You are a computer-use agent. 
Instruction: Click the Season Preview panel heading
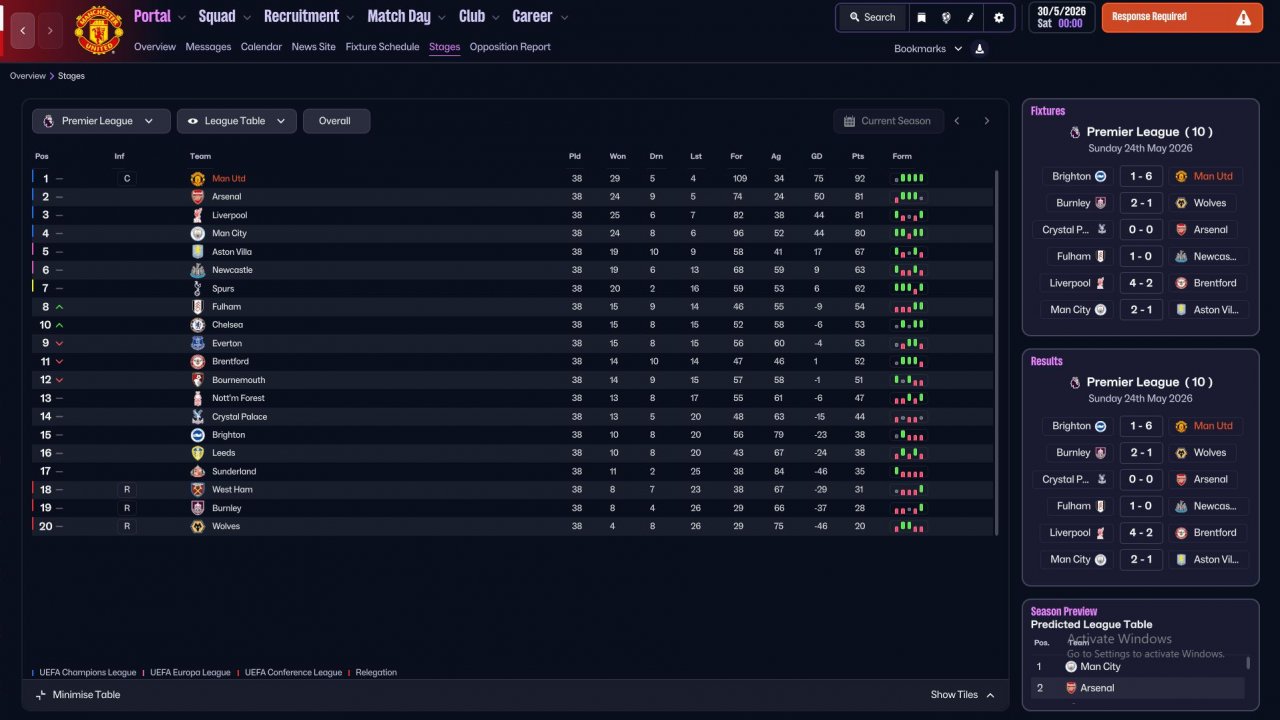tap(1064, 611)
